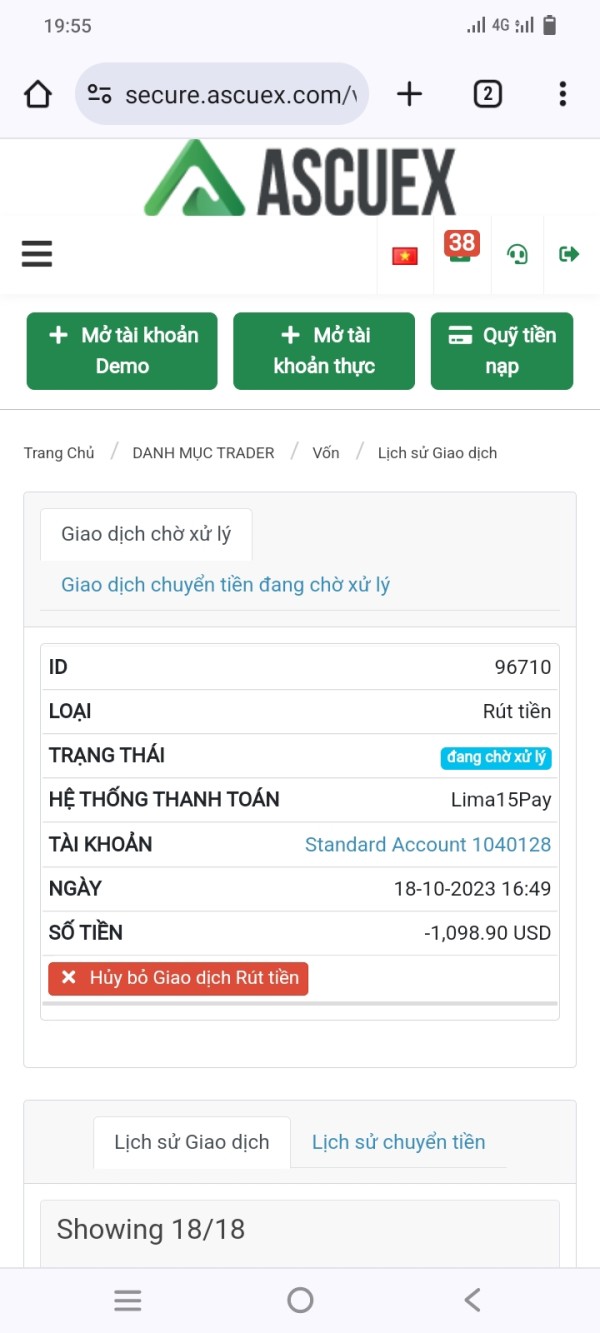Click the headset support icon
The width and height of the screenshot is (600, 1333).
click(517, 254)
